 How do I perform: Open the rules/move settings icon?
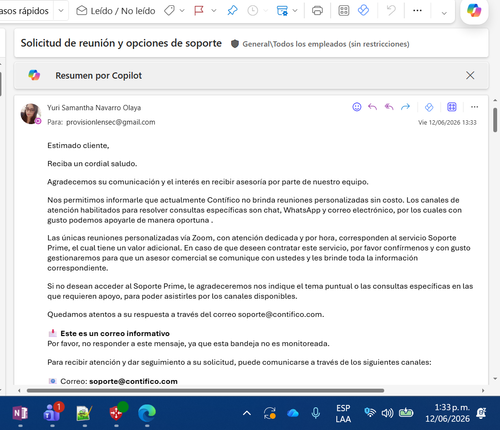(x=282, y=11)
